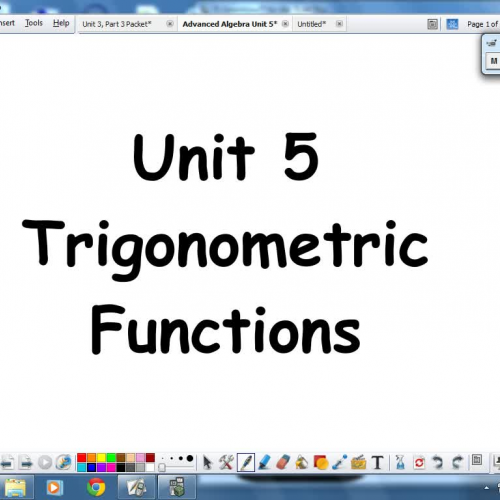Viewport: 500px width, 500px height.
Task: Pick the red color swatch
Action: pos(81,458)
